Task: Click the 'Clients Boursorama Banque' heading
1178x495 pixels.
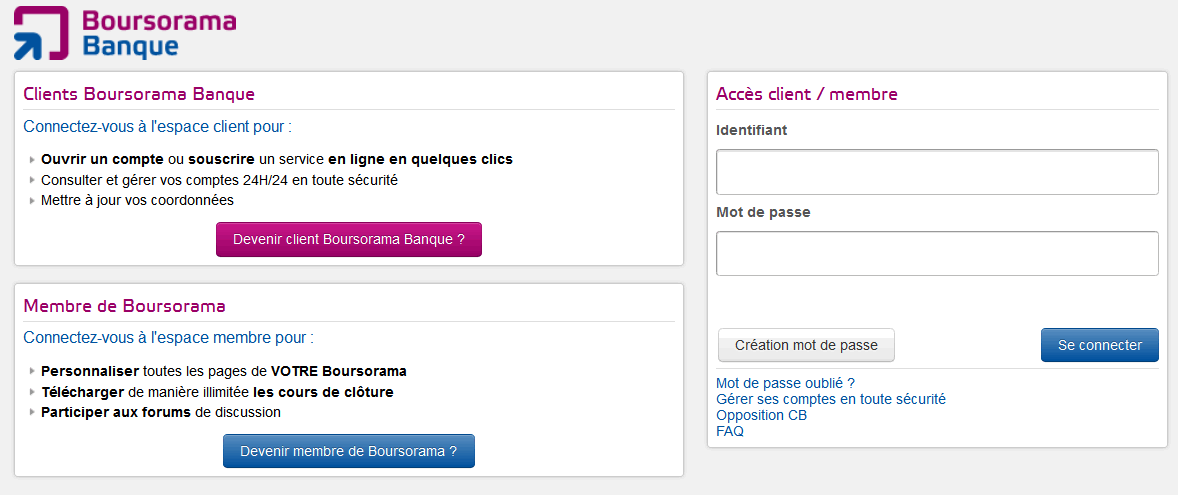Action: click(139, 94)
